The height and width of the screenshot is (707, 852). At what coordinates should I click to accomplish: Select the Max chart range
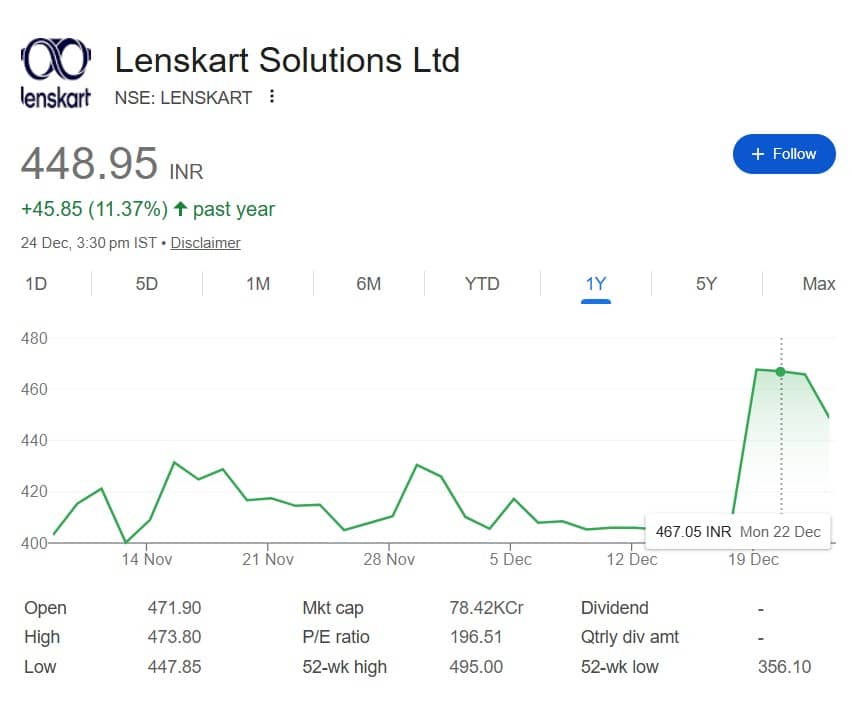[818, 284]
